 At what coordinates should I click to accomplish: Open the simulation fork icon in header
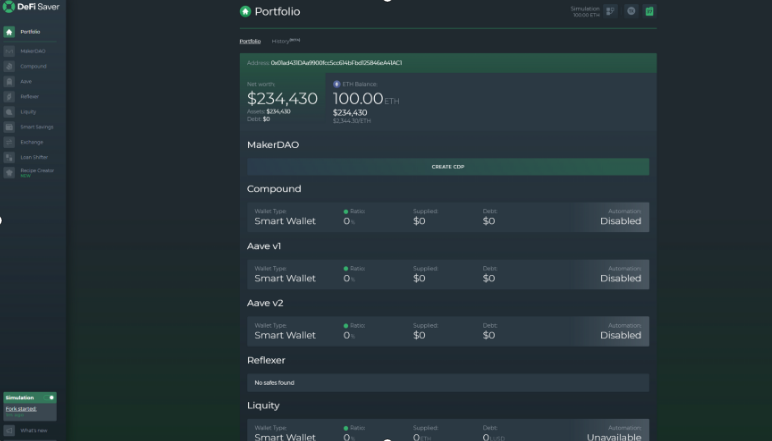click(x=611, y=11)
